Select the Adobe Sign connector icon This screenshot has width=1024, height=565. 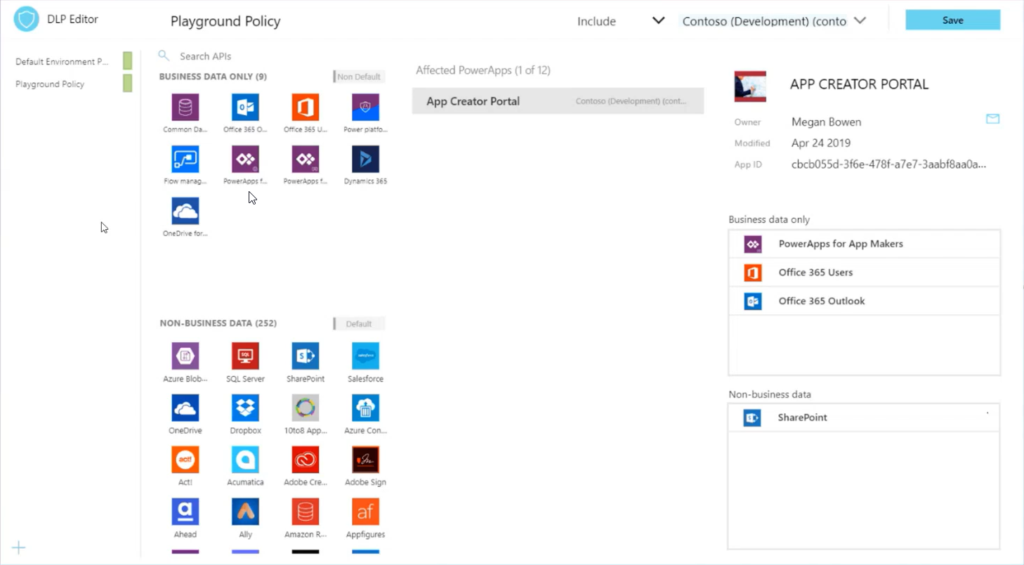pos(365,460)
